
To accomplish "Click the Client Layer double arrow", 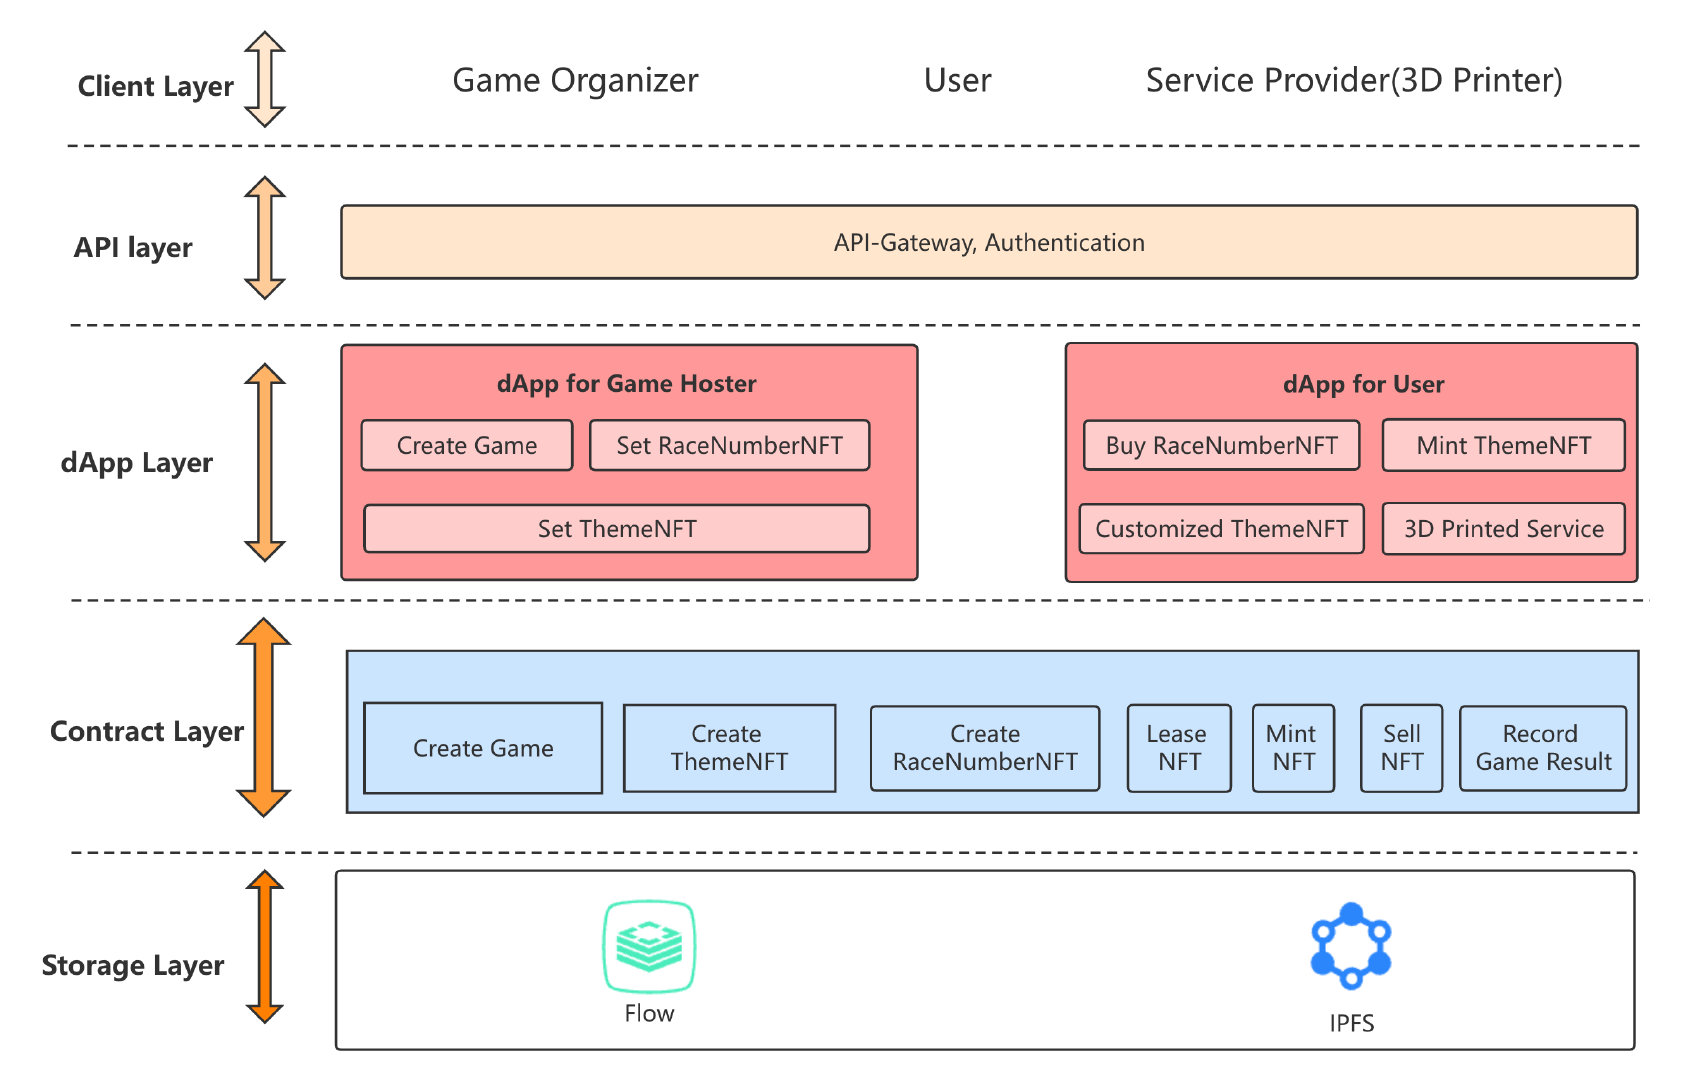I will pyautogui.click(x=265, y=79).
